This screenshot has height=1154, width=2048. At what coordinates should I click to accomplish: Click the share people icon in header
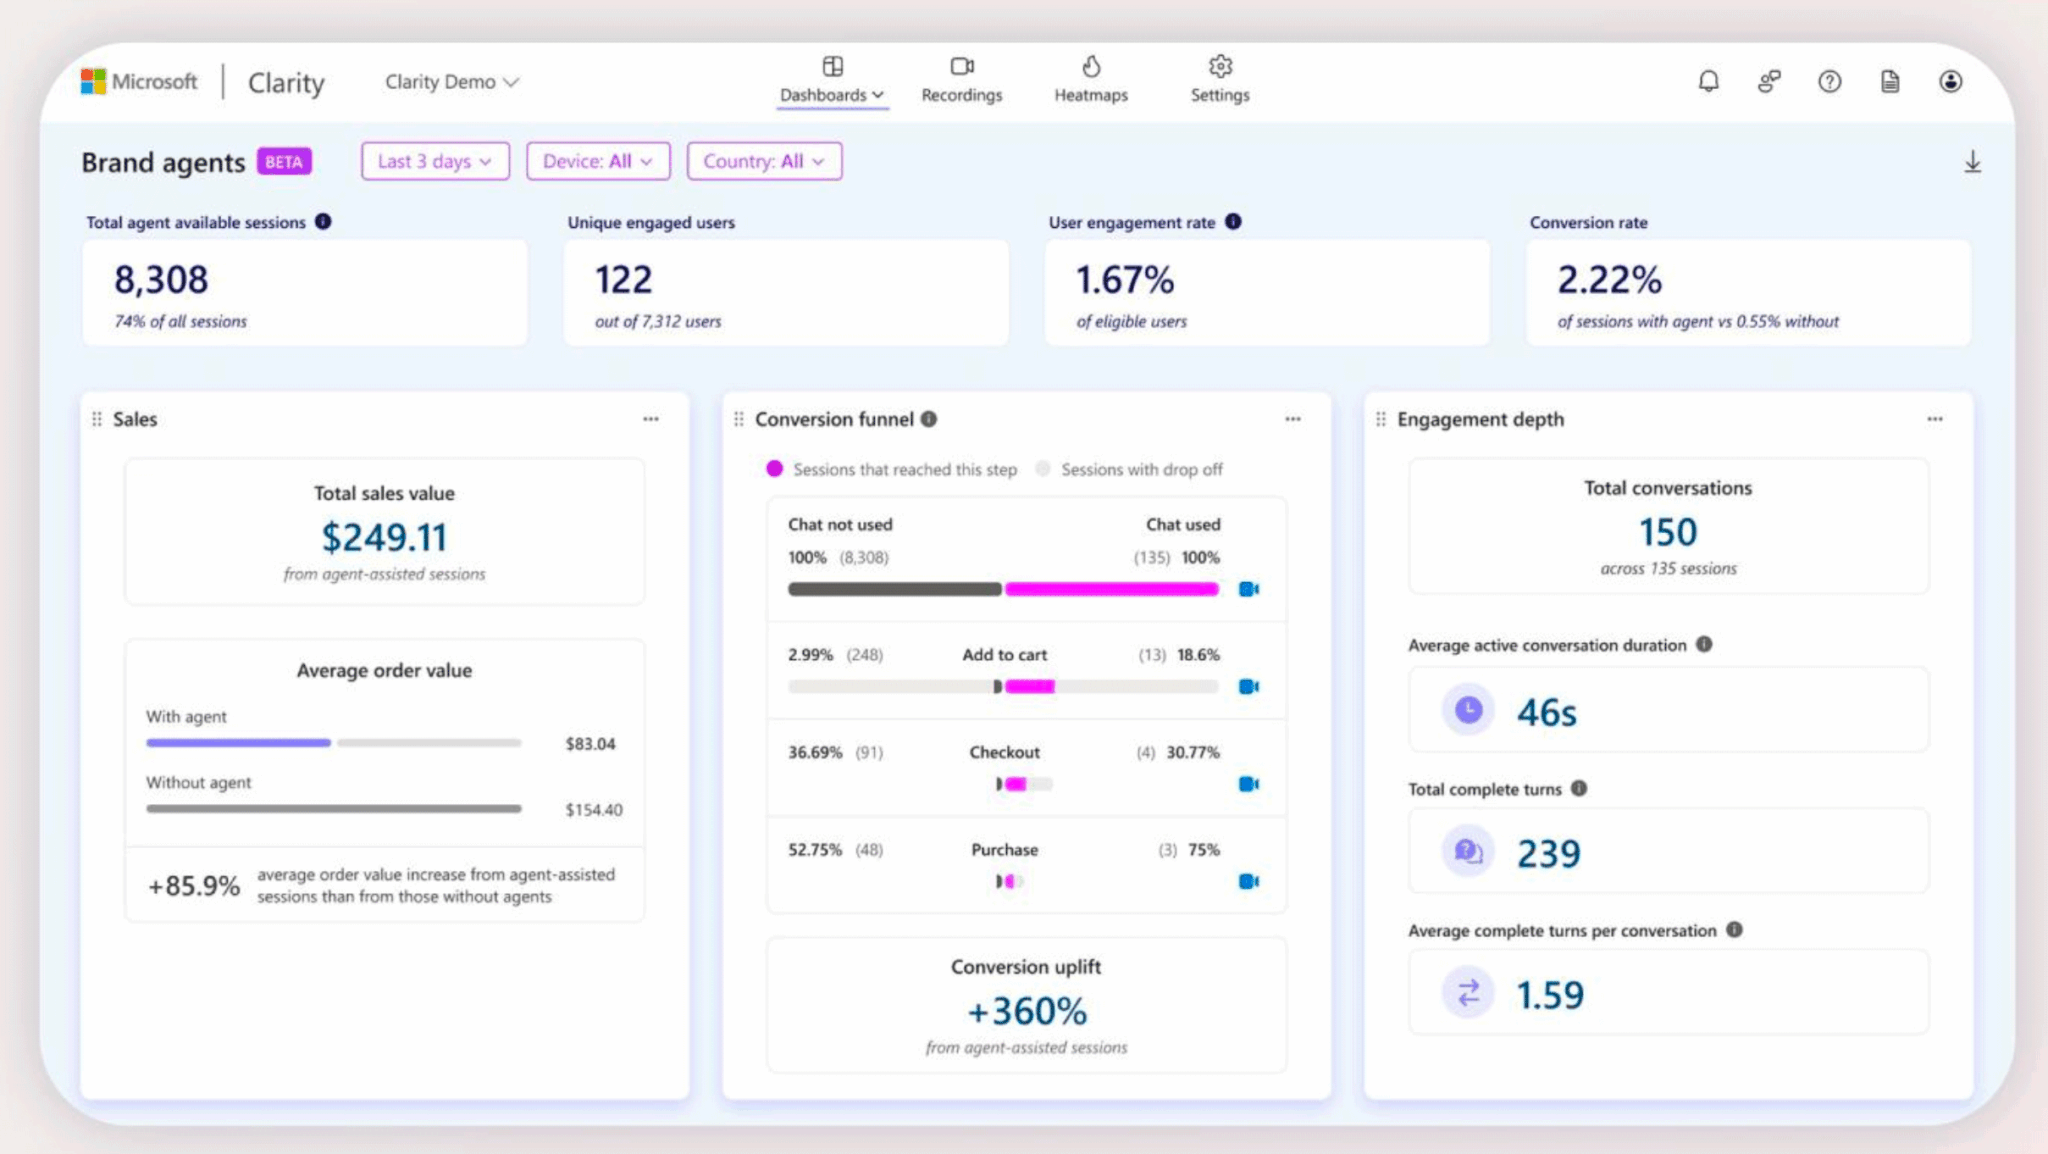[1768, 81]
